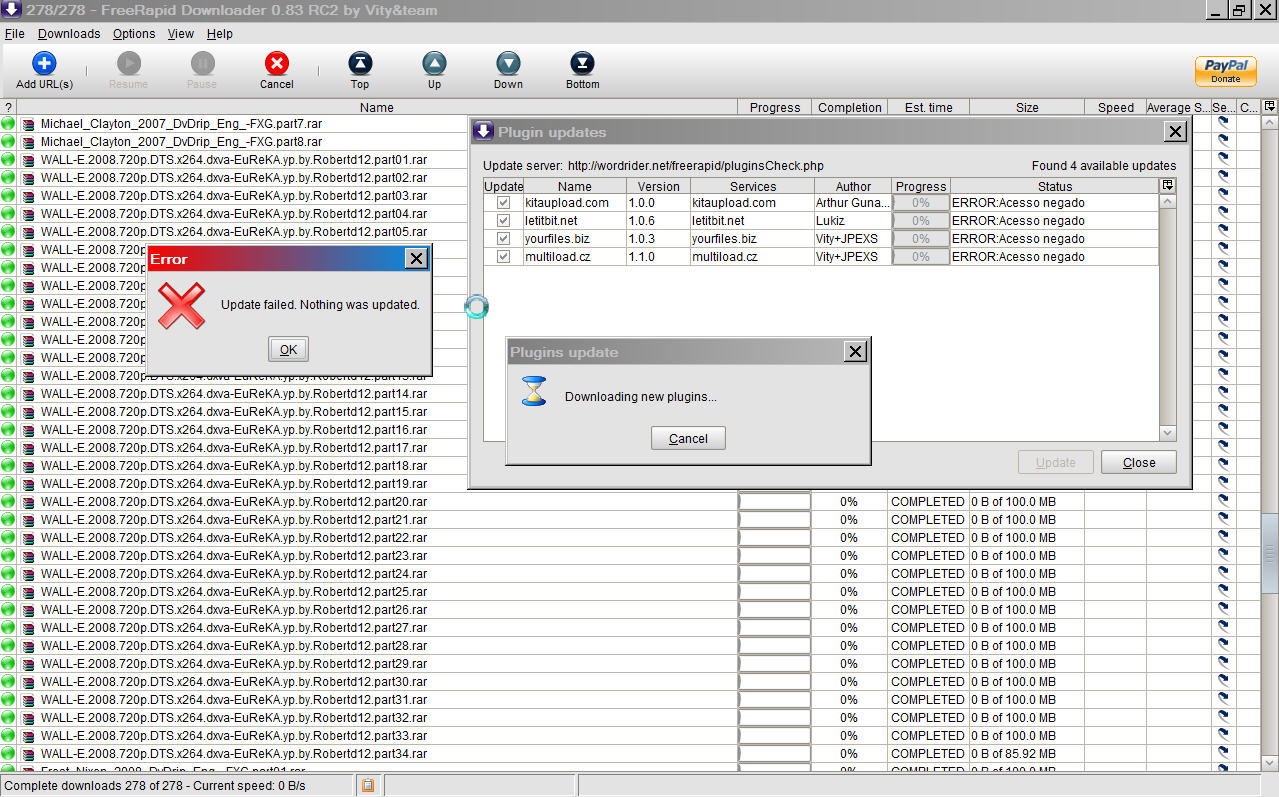Click the Down arrow toolbar icon
This screenshot has width=1279, height=797.
pyautogui.click(x=508, y=64)
